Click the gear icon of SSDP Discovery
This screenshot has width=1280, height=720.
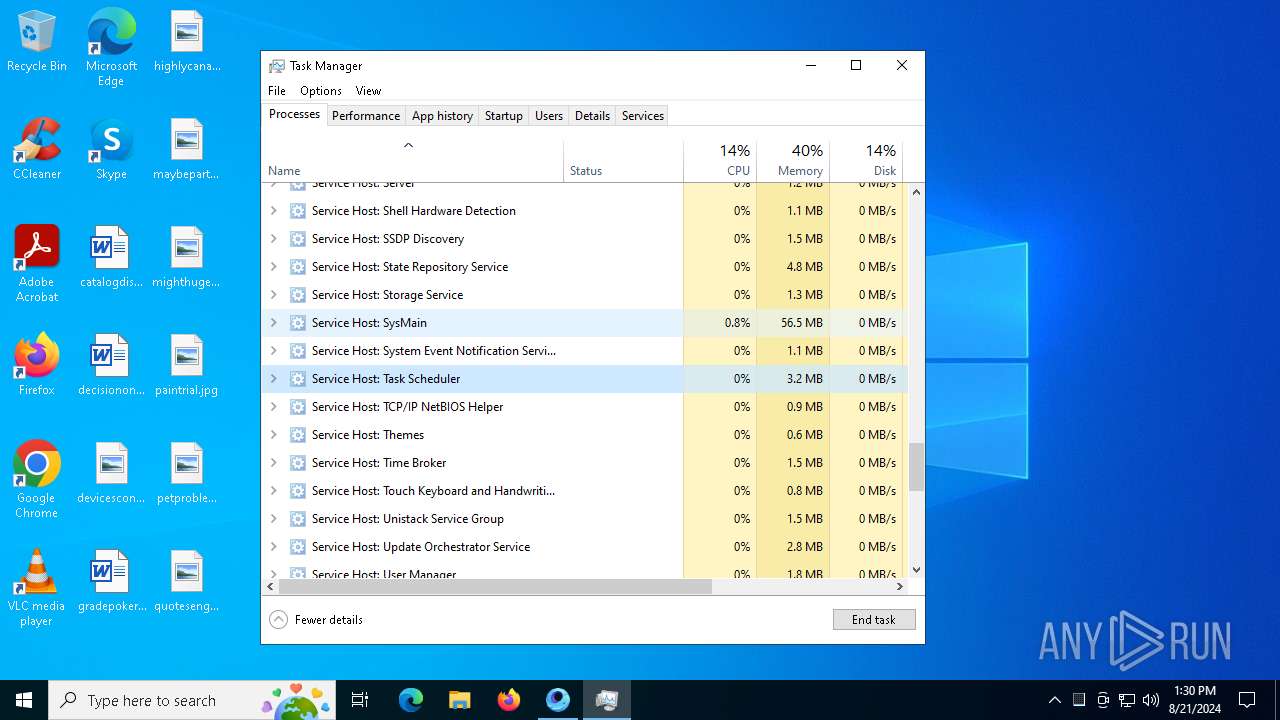pos(297,239)
